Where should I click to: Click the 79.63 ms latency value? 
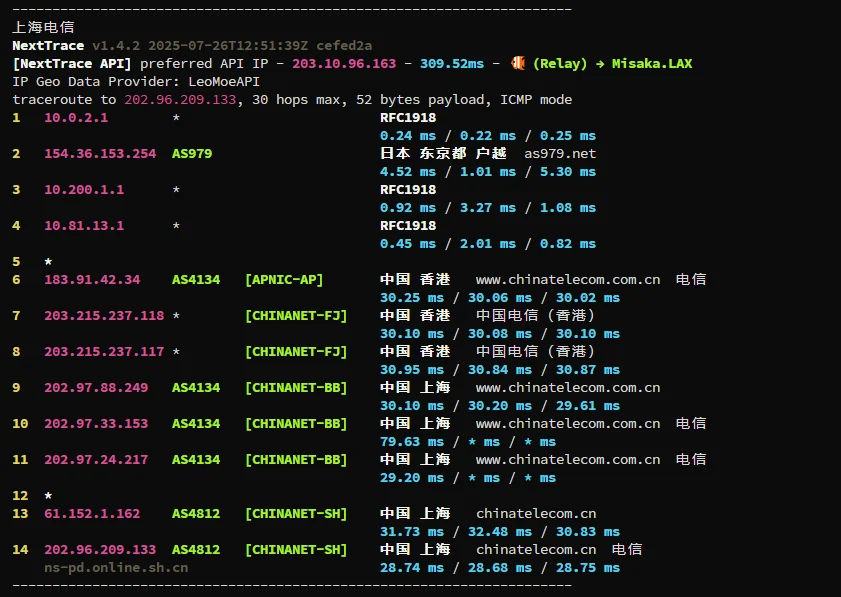(412, 441)
